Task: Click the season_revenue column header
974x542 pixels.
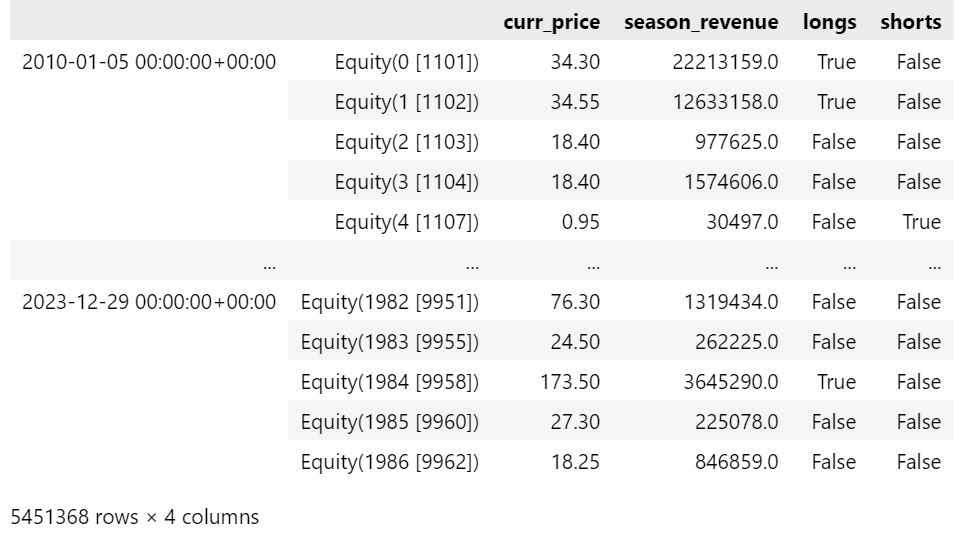Action: (701, 22)
